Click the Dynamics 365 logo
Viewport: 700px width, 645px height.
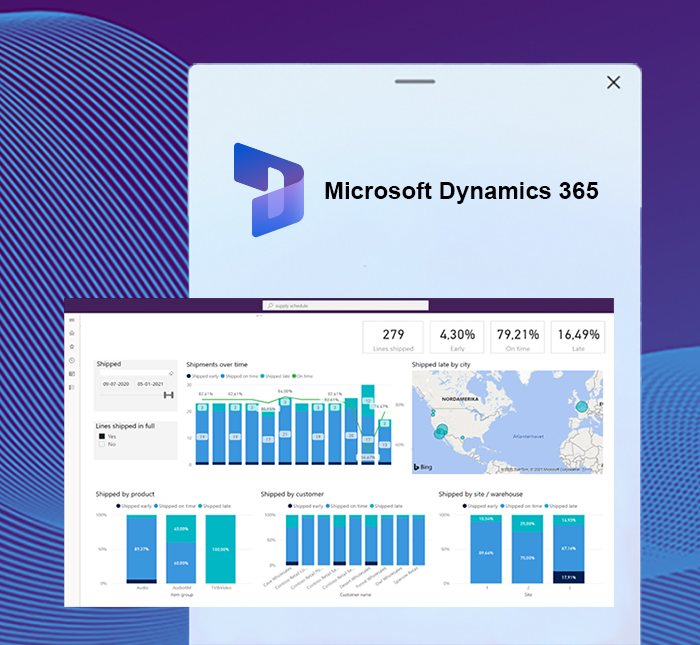tap(269, 190)
